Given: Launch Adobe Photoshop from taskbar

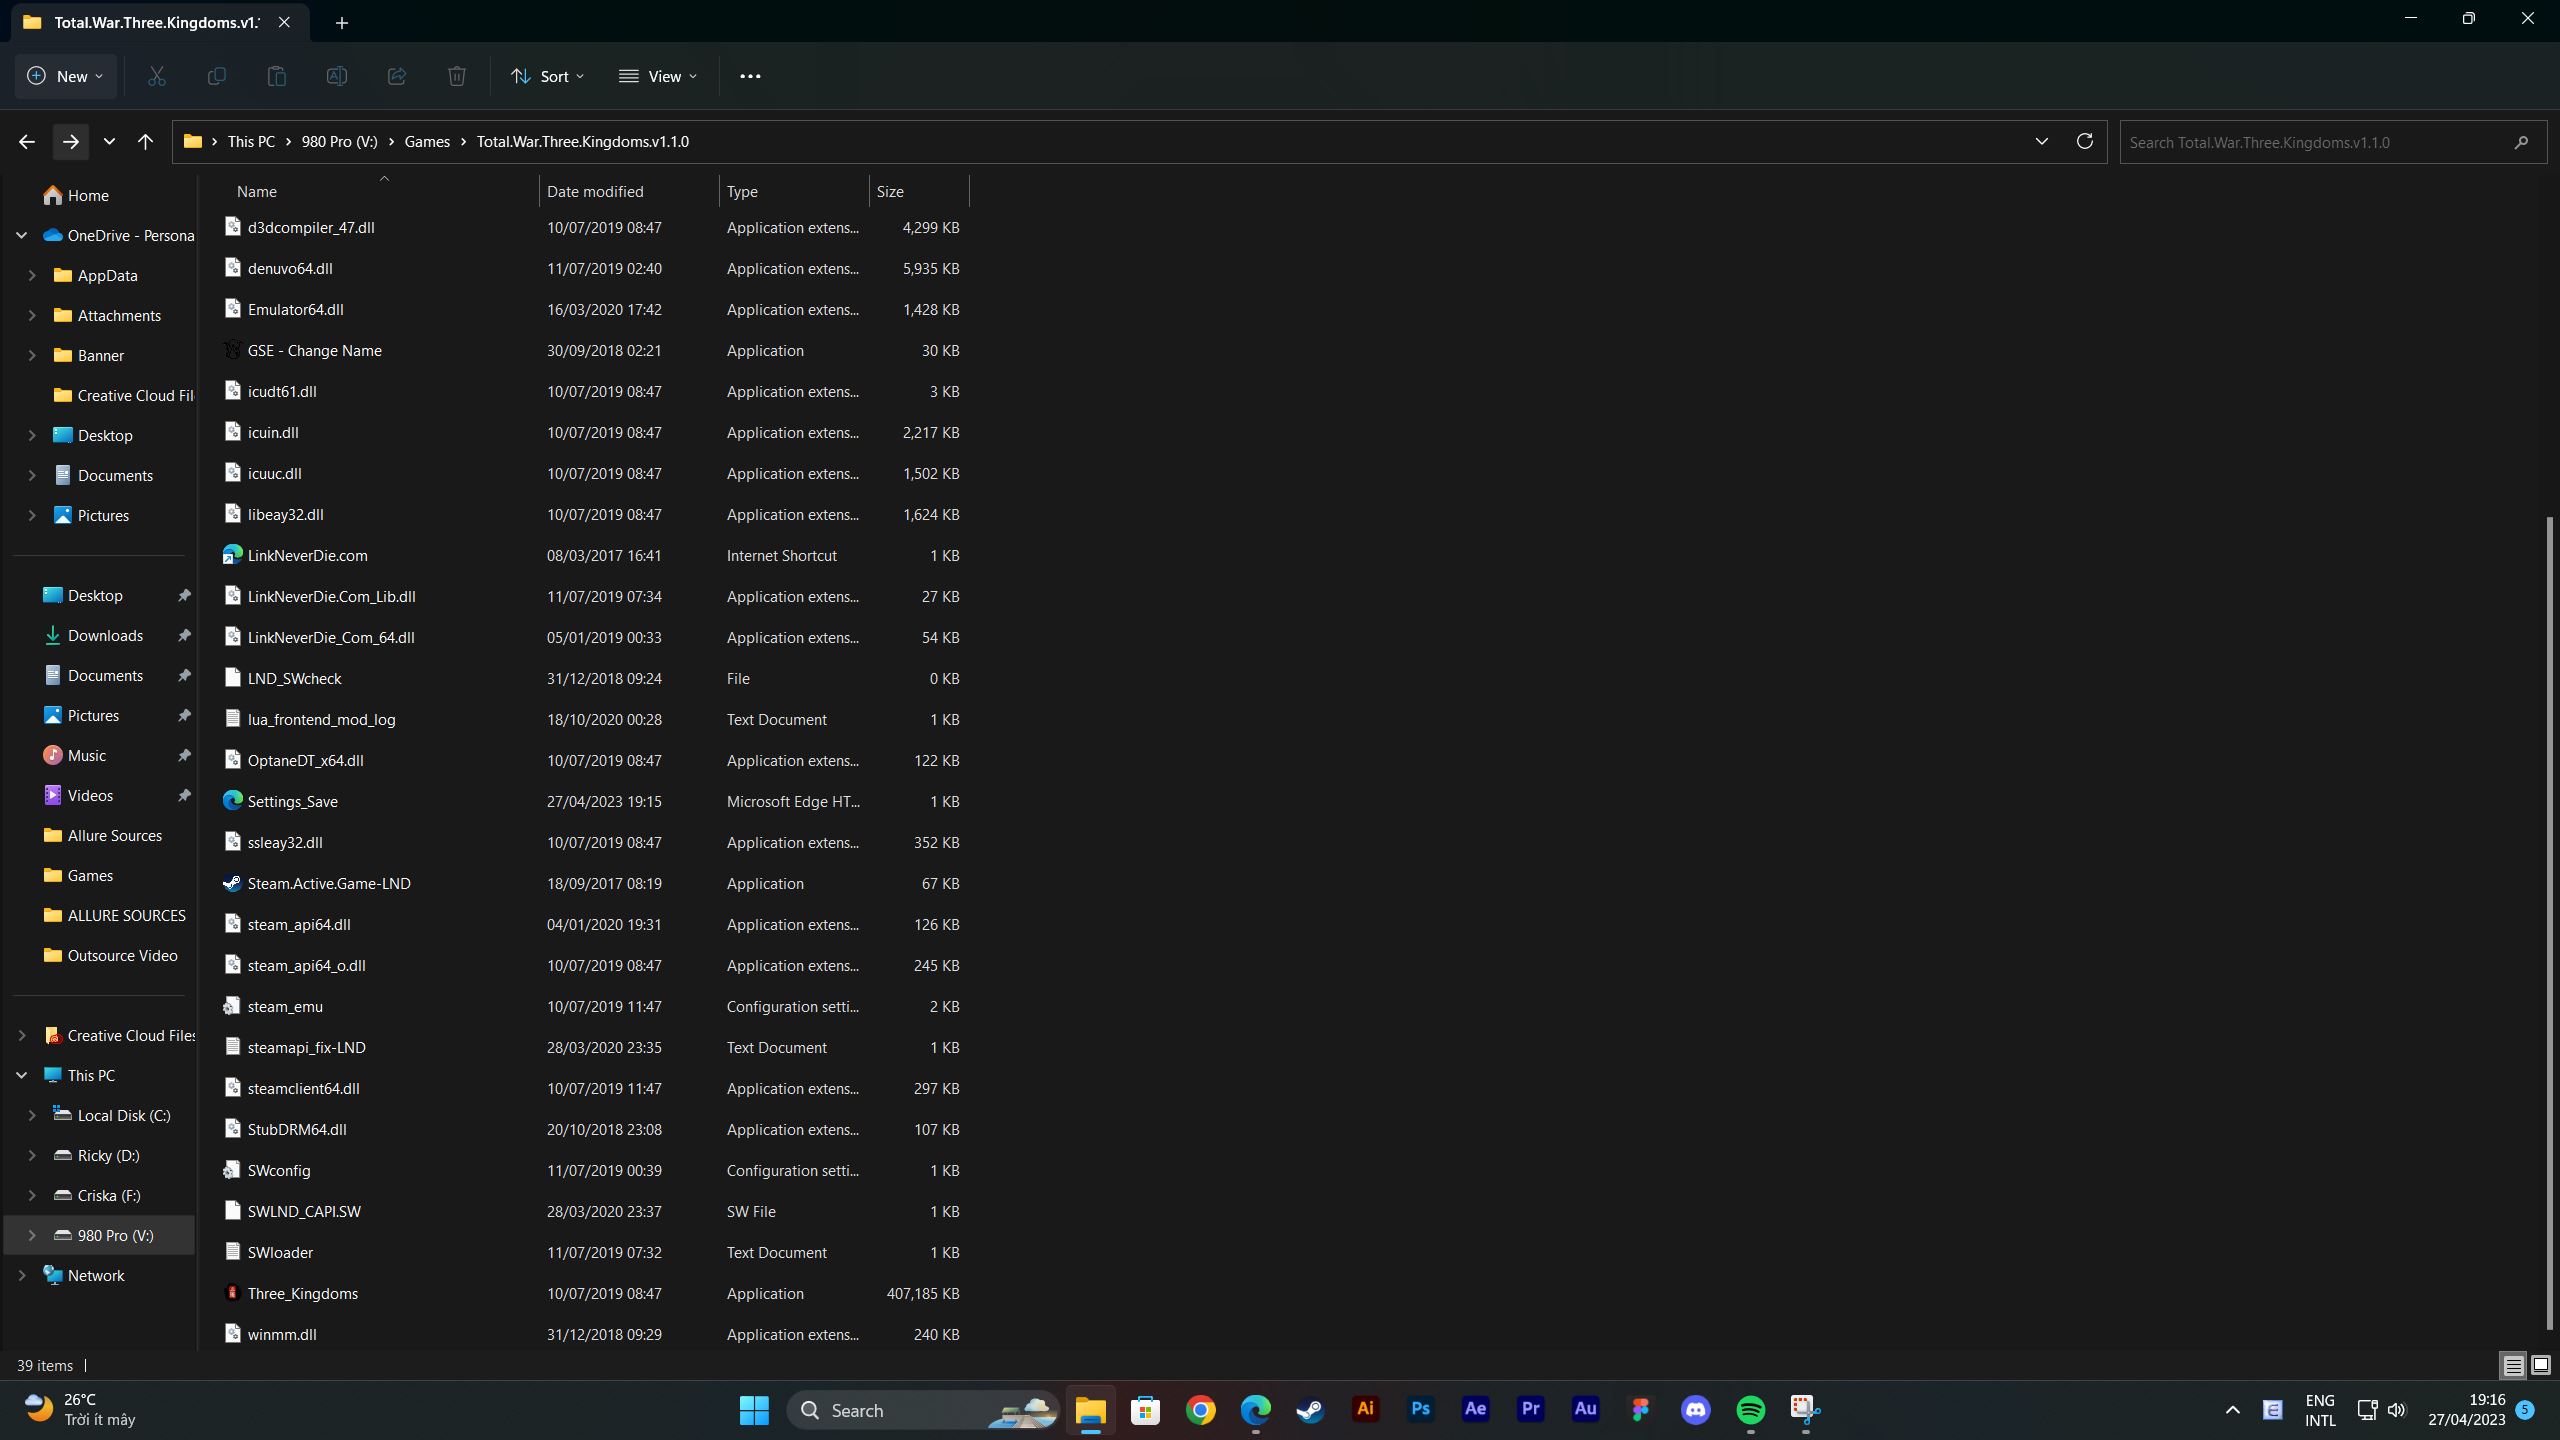Looking at the screenshot, I should [1421, 1408].
